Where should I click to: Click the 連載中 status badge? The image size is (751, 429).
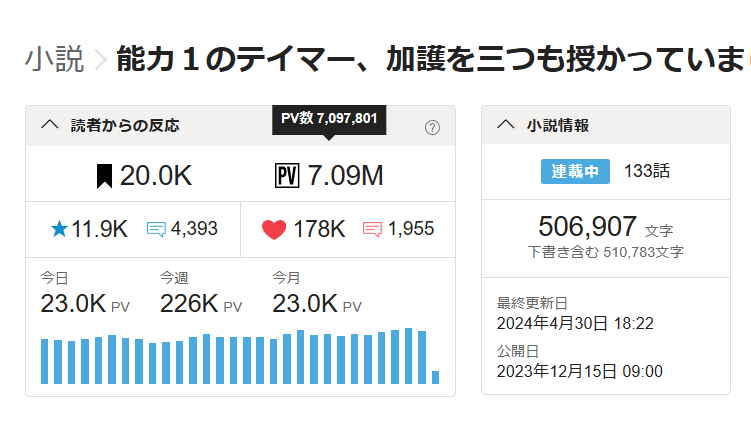[x=575, y=171]
